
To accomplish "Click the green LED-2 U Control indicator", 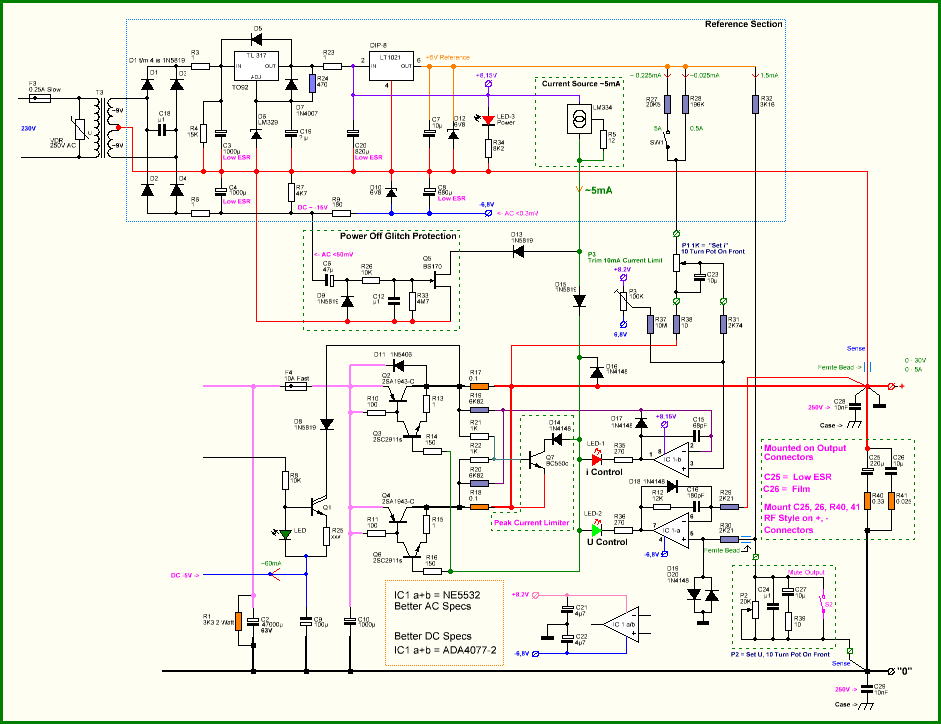I will (597, 530).
